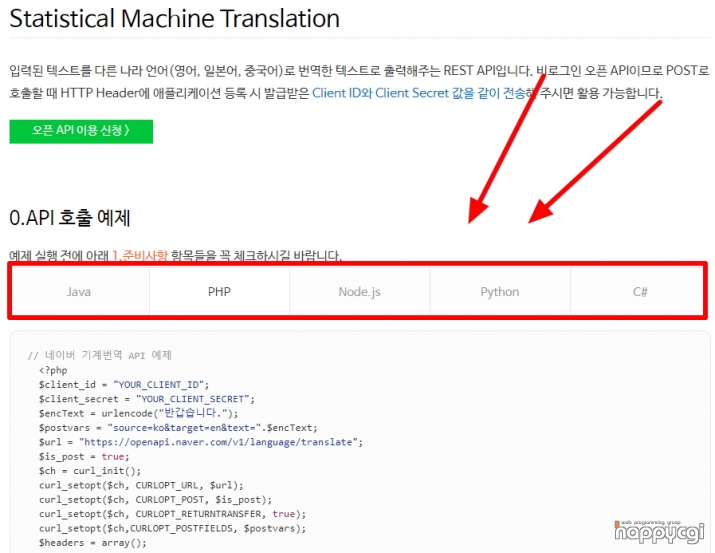Follow the orange 1.준비사항 link
This screenshot has height=553, width=715.
pos(140,255)
